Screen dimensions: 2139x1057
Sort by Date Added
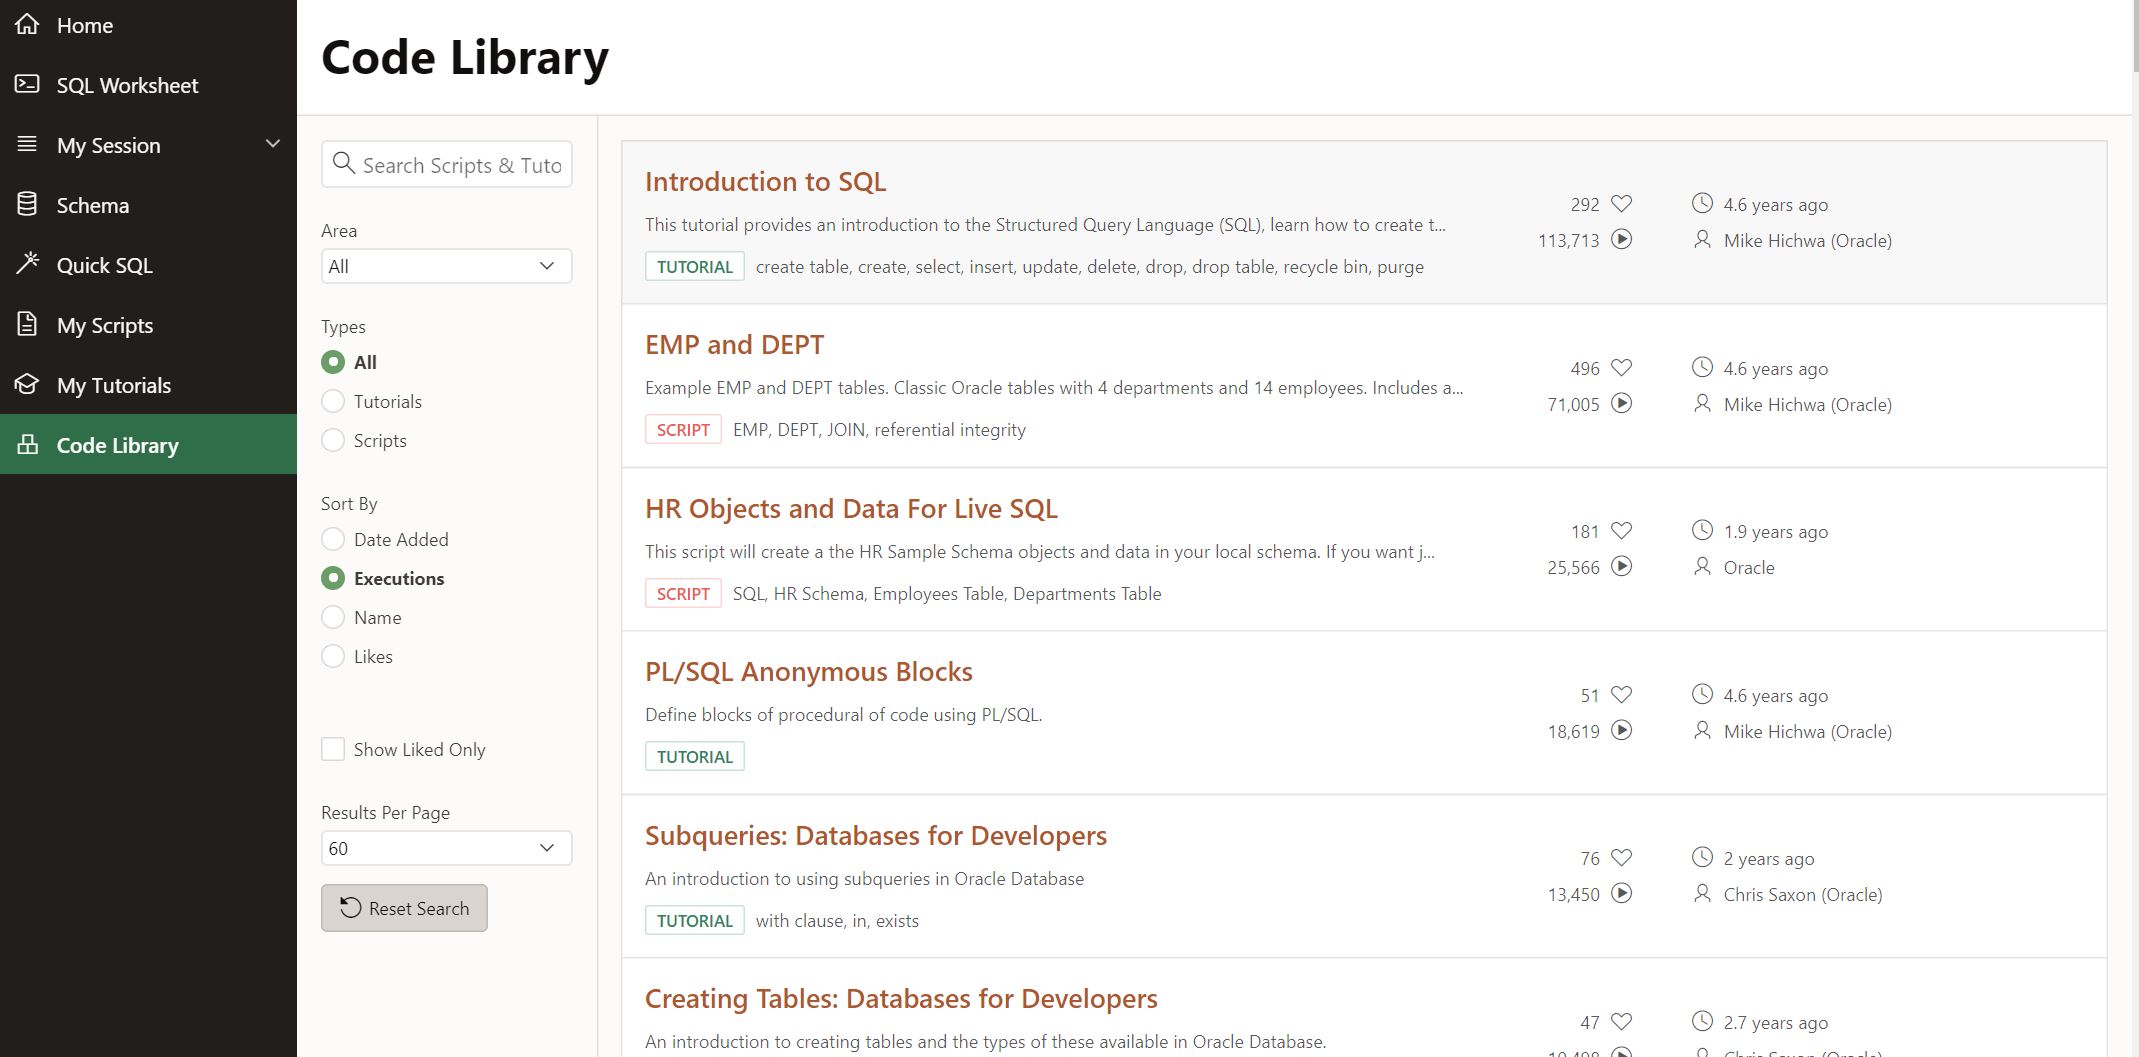coord(333,539)
